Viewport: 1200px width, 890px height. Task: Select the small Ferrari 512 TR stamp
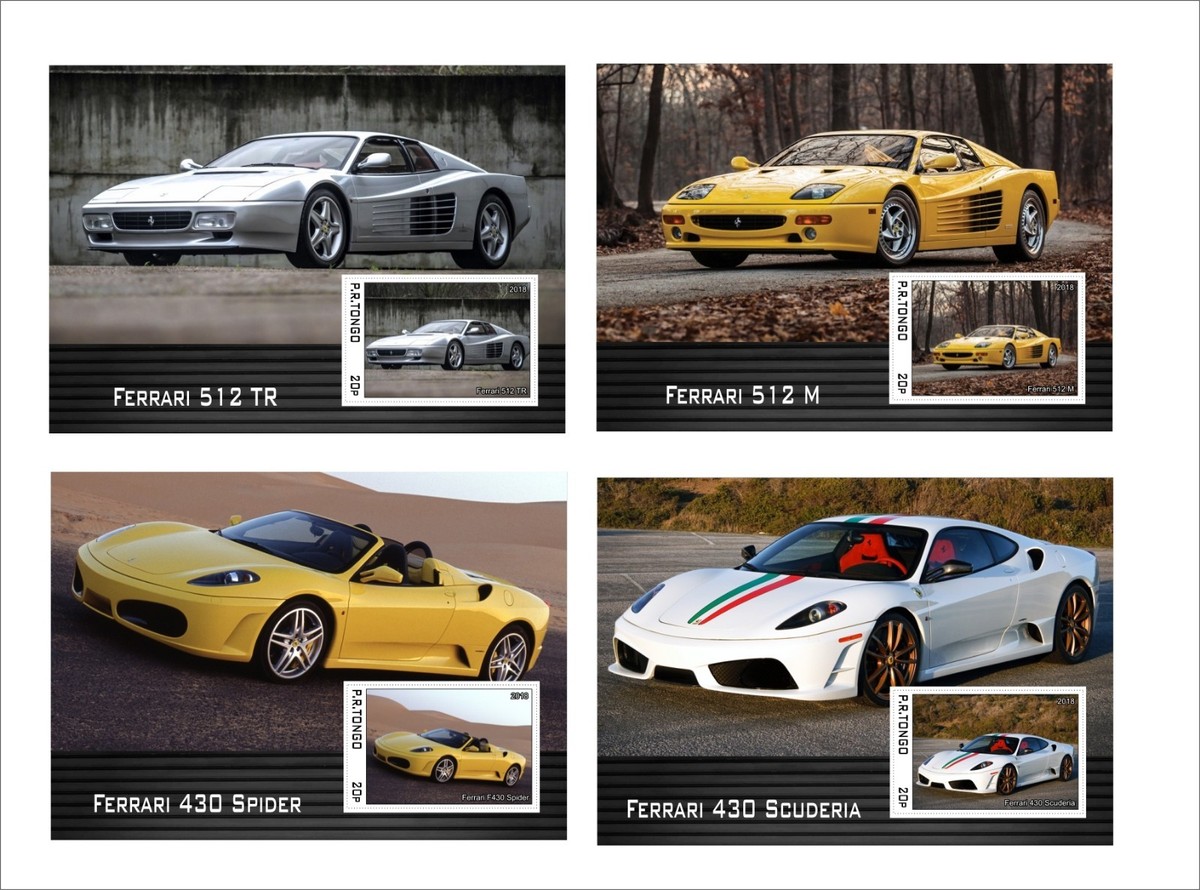coord(440,340)
